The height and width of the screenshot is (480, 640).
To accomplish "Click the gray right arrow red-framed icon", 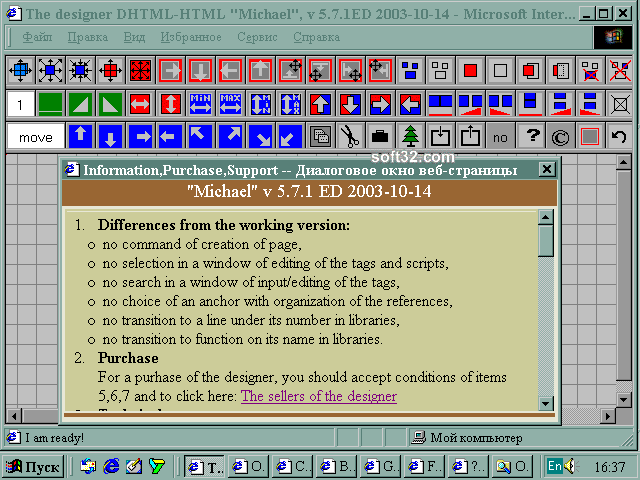I will click(x=170, y=71).
